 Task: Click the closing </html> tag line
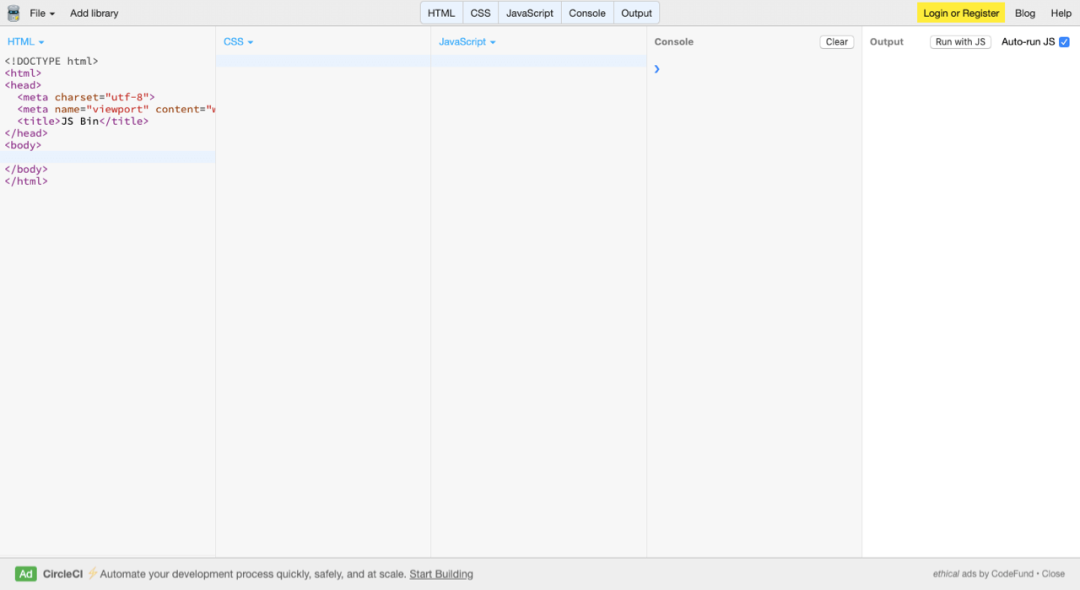pos(26,182)
